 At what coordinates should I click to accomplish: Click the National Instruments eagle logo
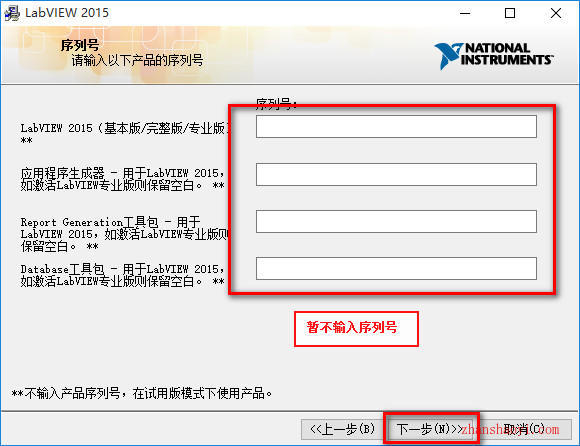click(448, 56)
